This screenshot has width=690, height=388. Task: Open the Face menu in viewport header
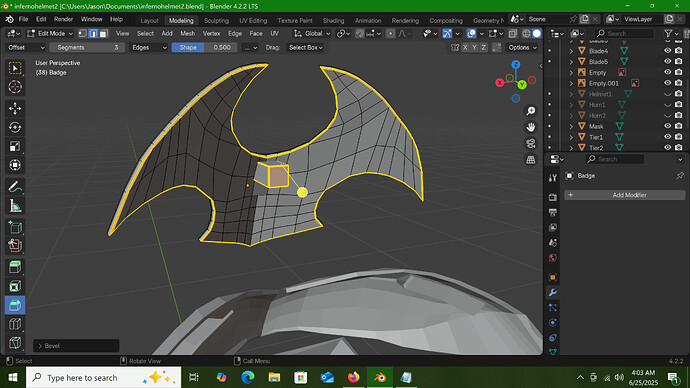click(x=256, y=33)
